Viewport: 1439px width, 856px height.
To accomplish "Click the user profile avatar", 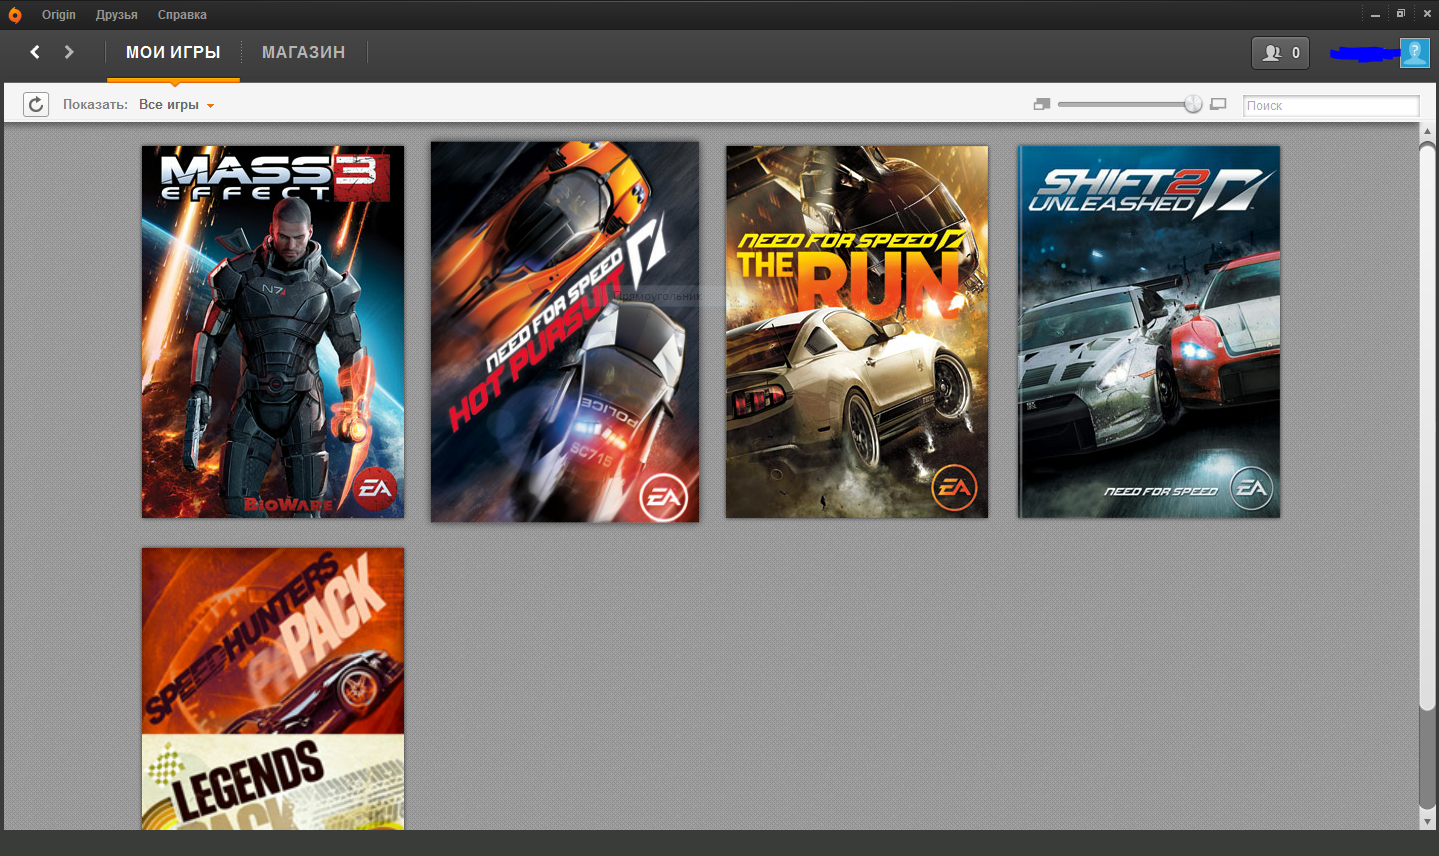I will pos(1414,53).
